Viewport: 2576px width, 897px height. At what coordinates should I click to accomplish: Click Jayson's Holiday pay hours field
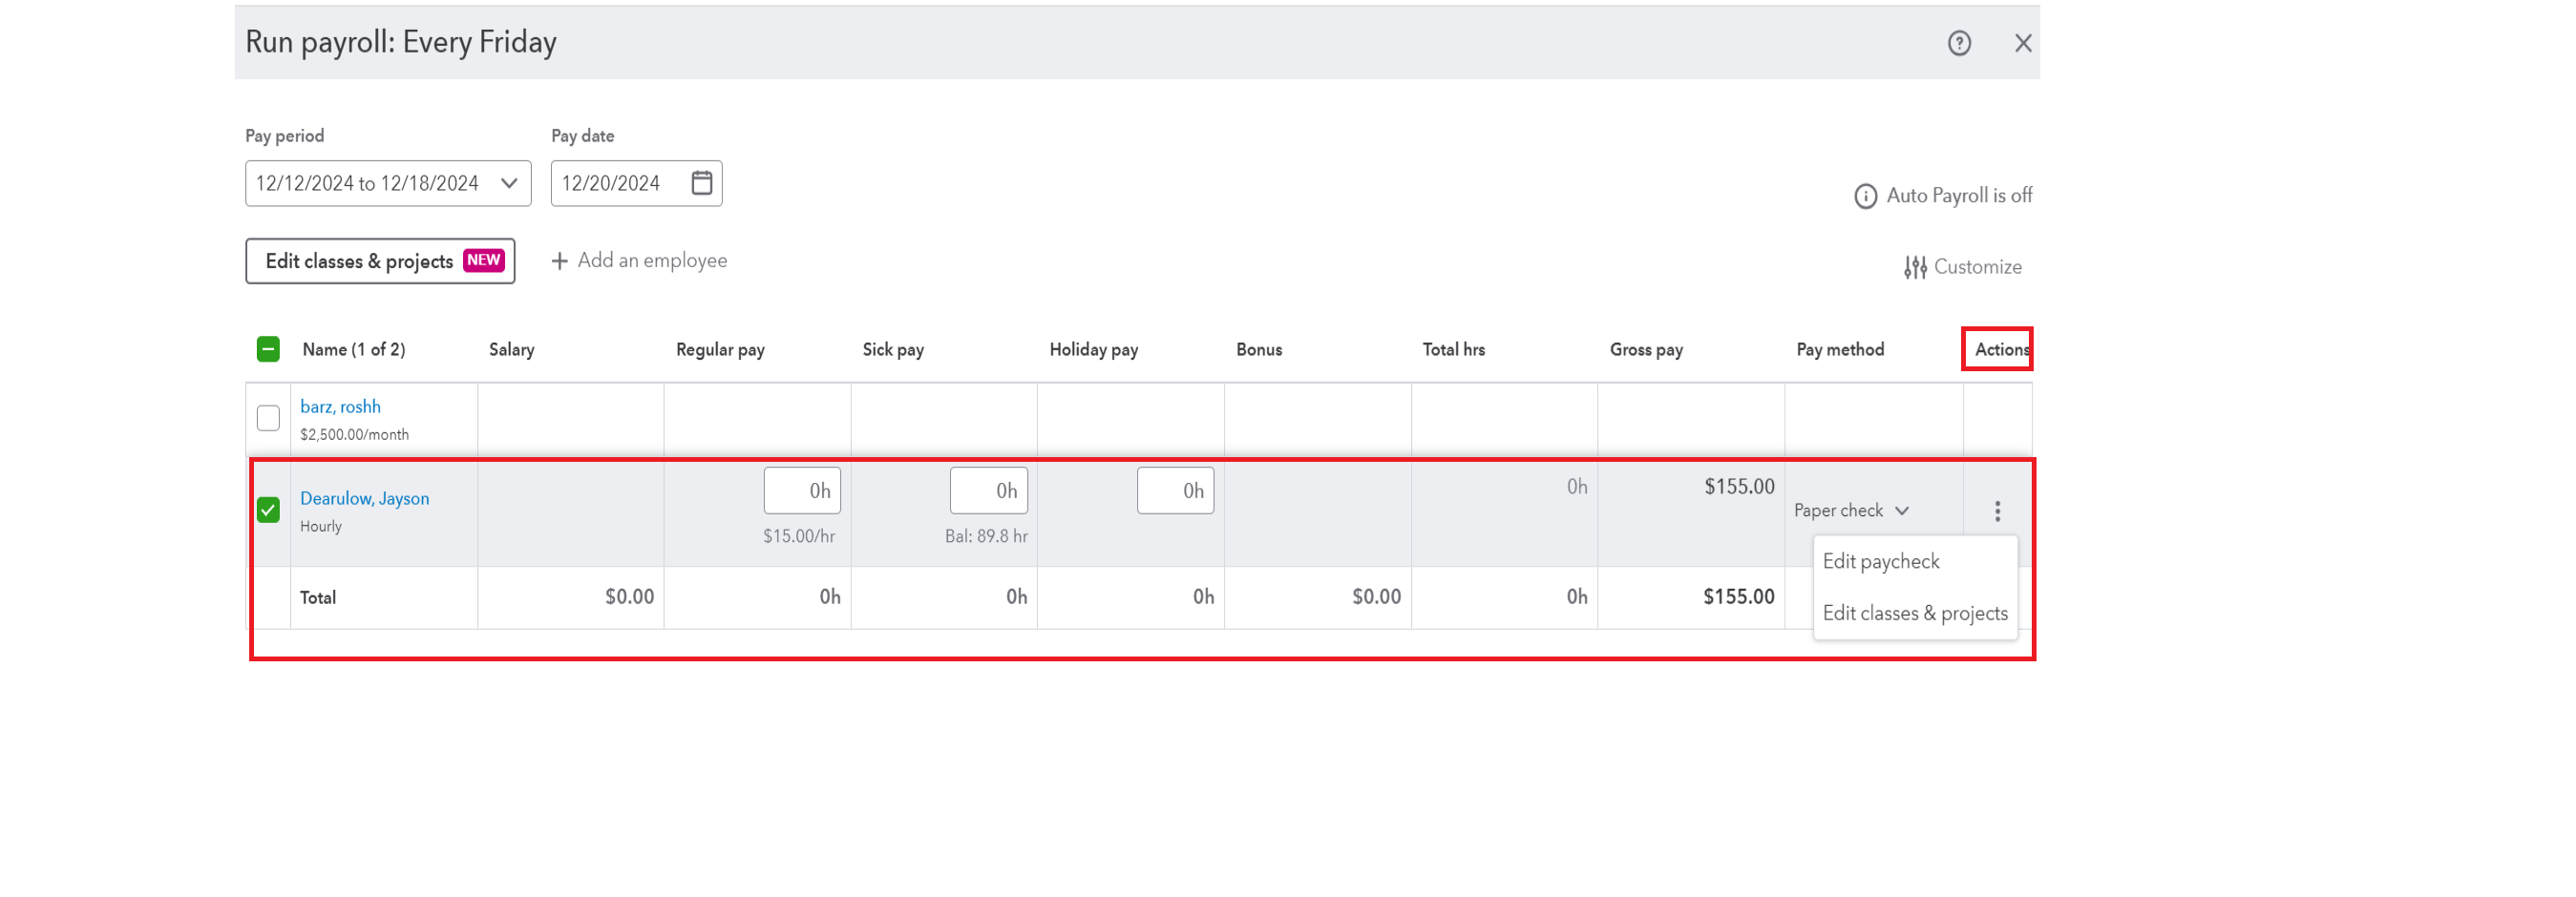coord(1175,490)
